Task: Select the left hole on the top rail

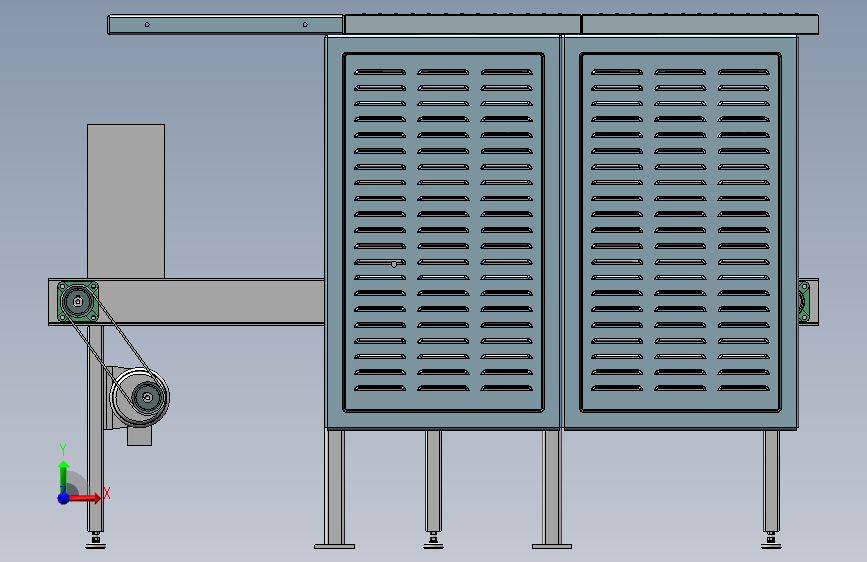Action: click(147, 24)
